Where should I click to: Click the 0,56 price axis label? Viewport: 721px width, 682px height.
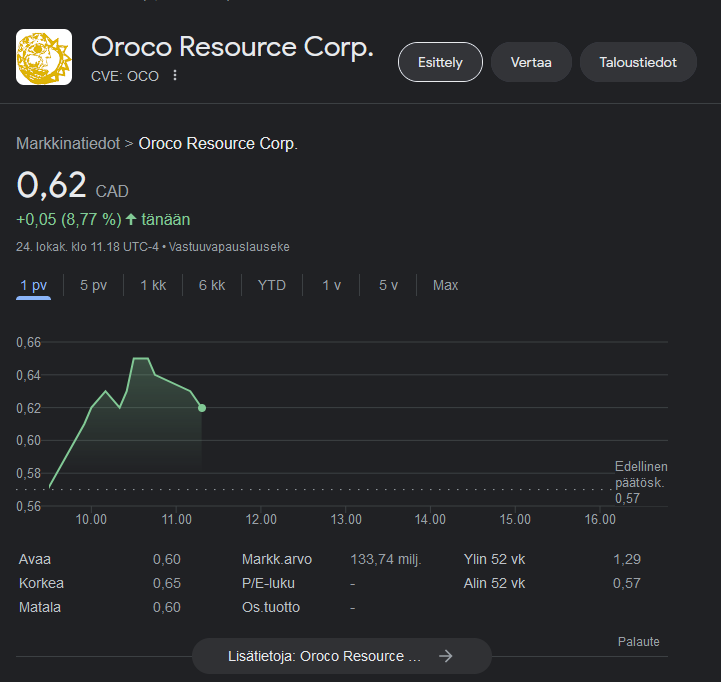29,506
